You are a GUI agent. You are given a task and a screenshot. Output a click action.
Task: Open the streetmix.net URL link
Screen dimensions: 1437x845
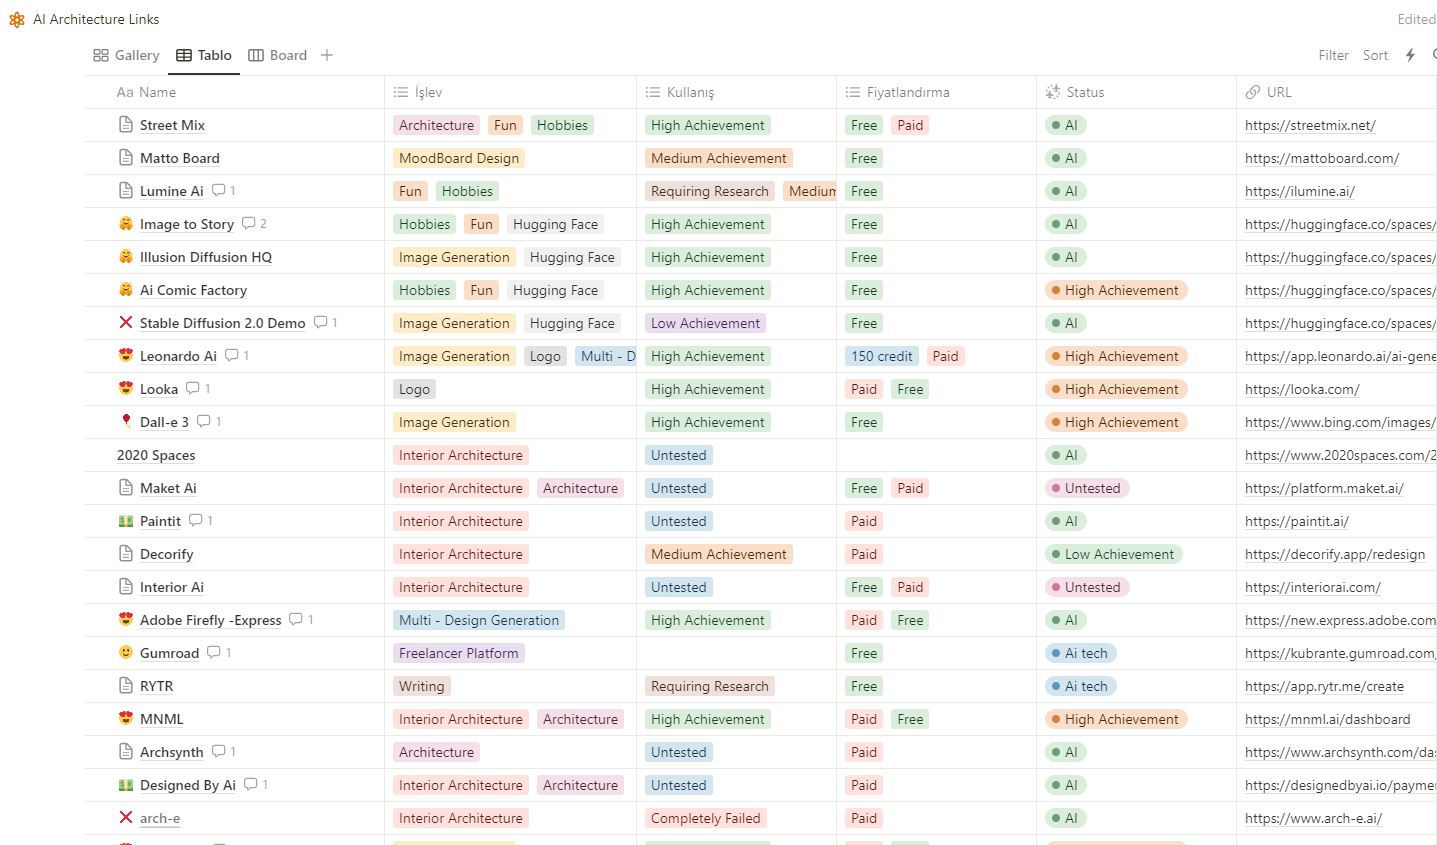pyautogui.click(x=1310, y=125)
